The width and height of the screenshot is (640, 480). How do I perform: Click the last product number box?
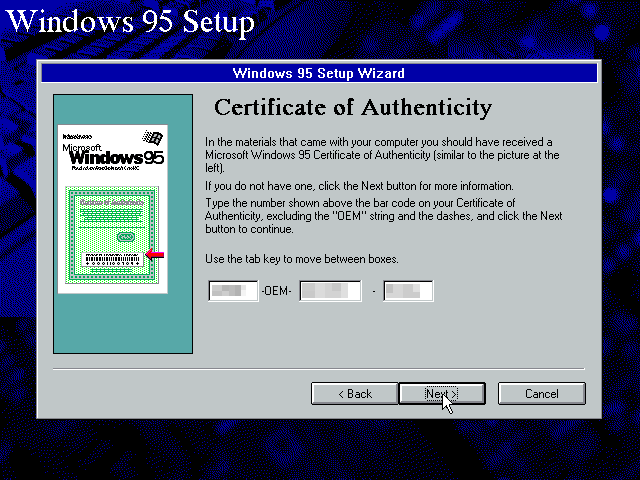408,291
